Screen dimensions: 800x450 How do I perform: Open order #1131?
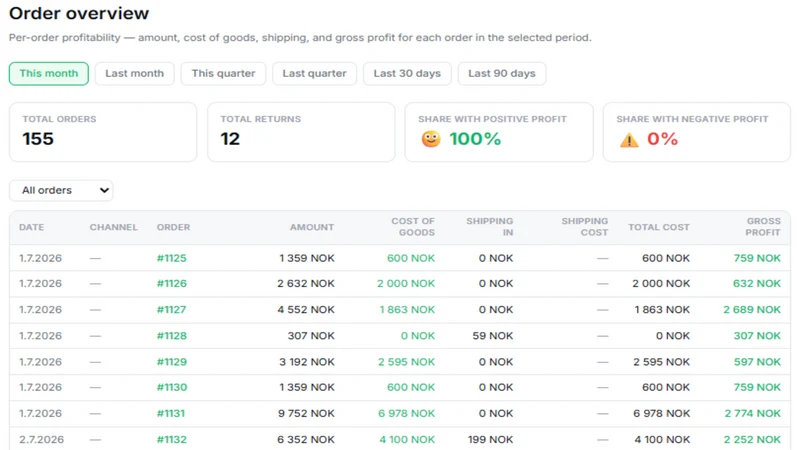(x=171, y=413)
